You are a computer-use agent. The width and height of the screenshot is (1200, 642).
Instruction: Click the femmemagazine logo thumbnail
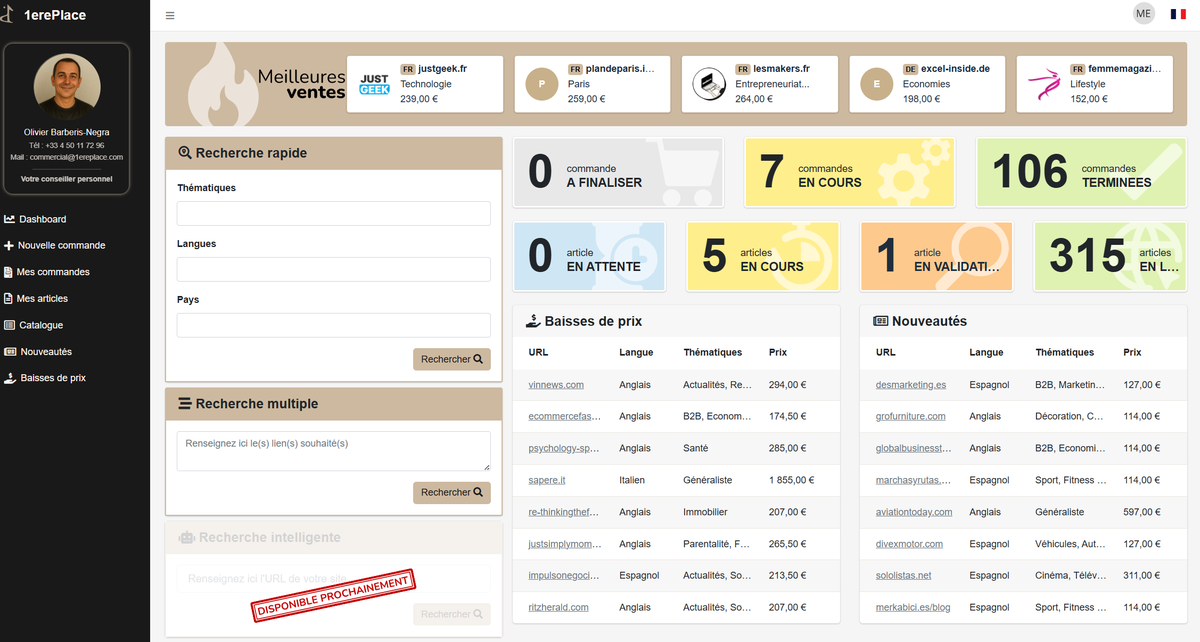click(1044, 84)
